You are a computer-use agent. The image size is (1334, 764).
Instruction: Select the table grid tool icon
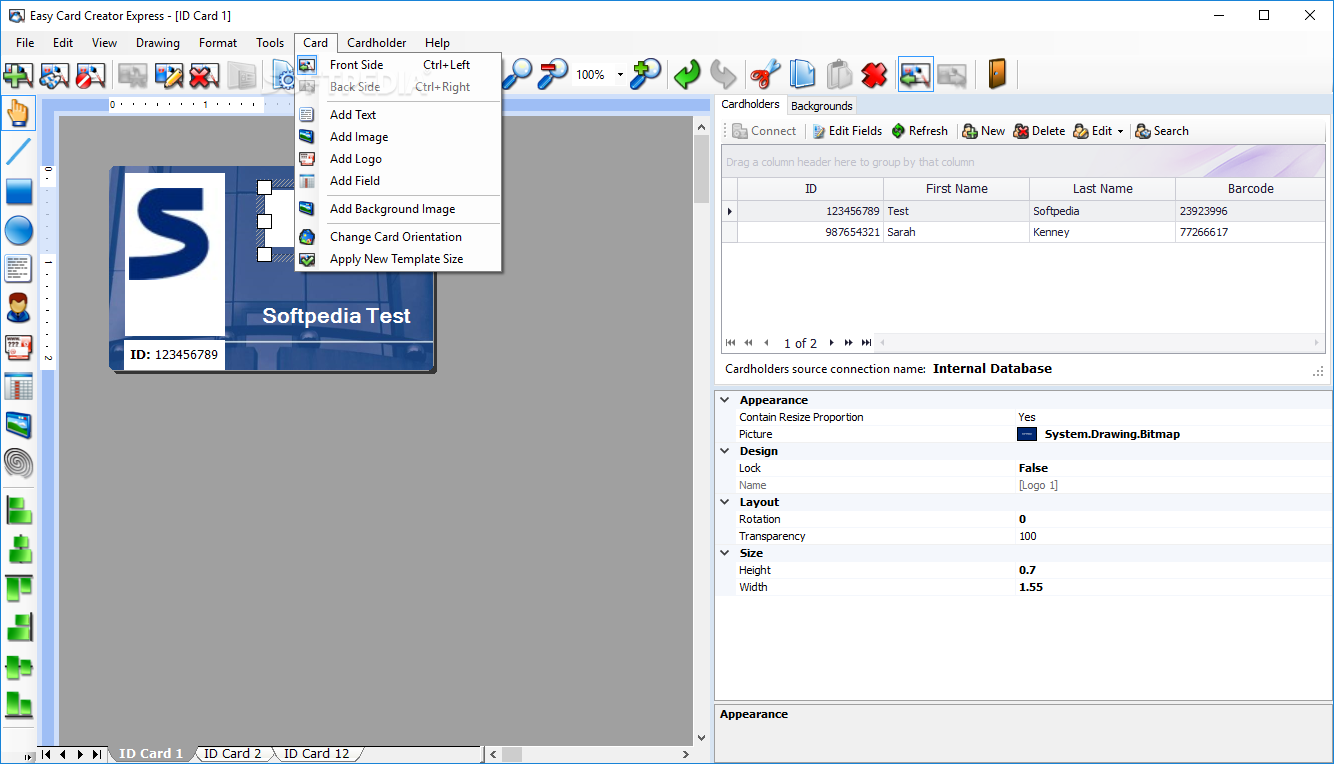18,386
